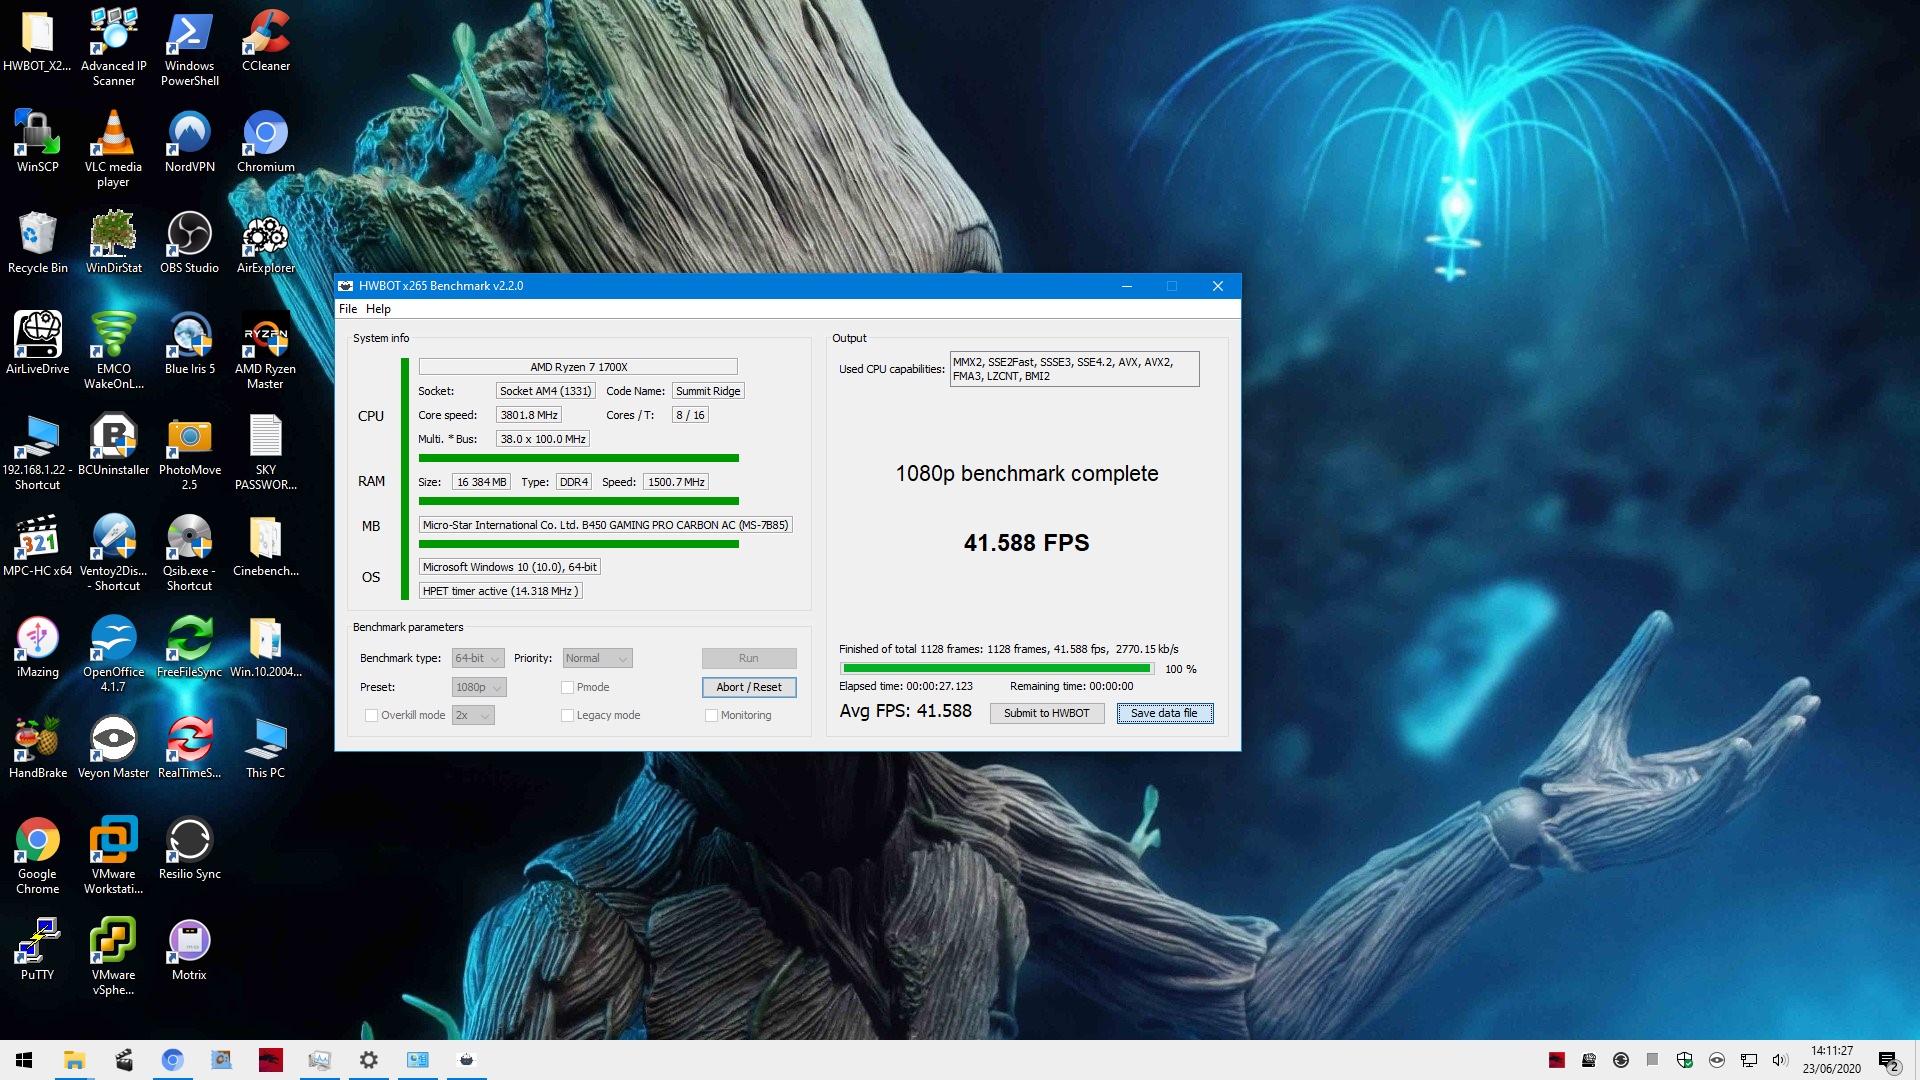The height and width of the screenshot is (1080, 1920).
Task: Select the FreeFileSync desktop icon
Action: (x=189, y=646)
